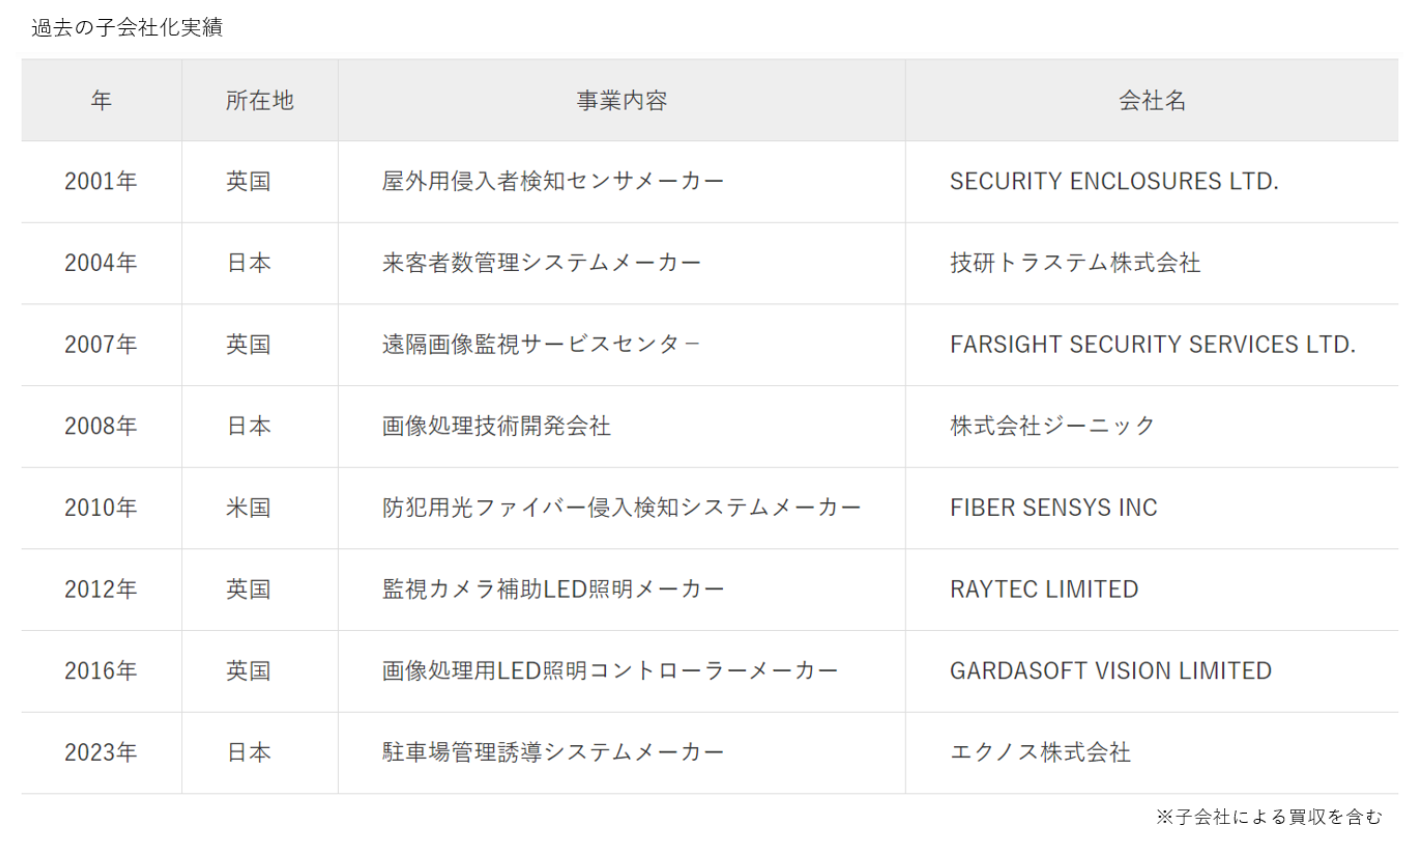Select GARDASOFT VISION LIMITED cell

click(x=1110, y=670)
